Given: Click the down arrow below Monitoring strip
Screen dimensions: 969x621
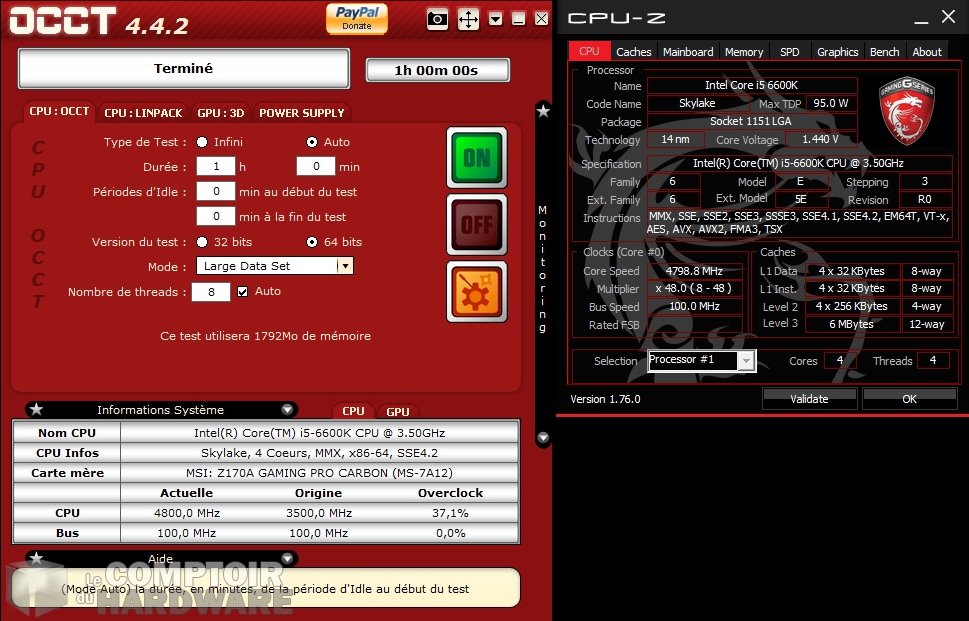Looking at the screenshot, I should [x=543, y=437].
